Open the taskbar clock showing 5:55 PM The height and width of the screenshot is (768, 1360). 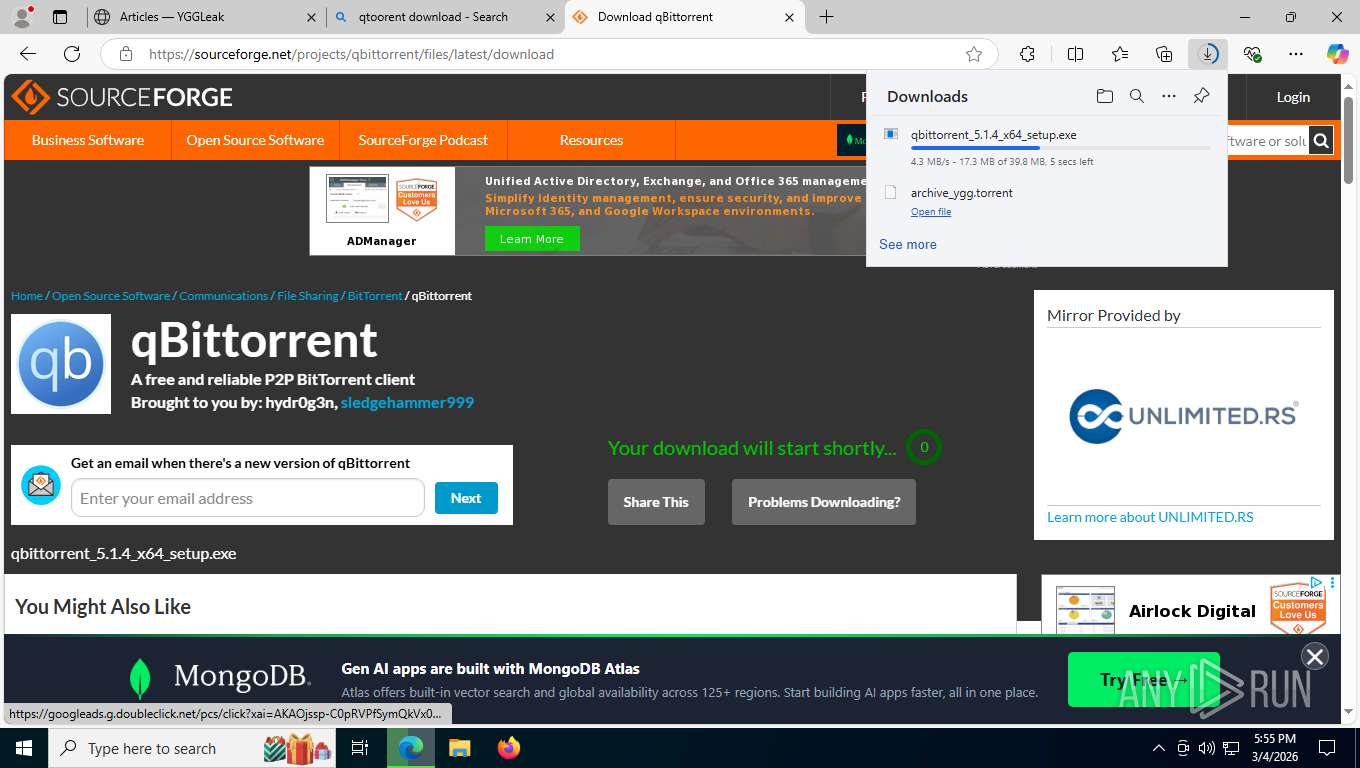1275,748
